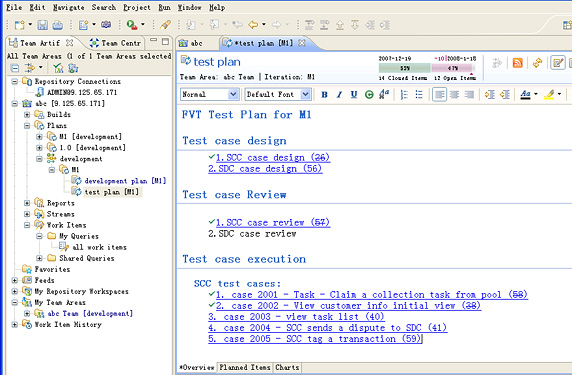Click Collapse All in Team Artifacts
572x375 pixels.
pos(15,68)
